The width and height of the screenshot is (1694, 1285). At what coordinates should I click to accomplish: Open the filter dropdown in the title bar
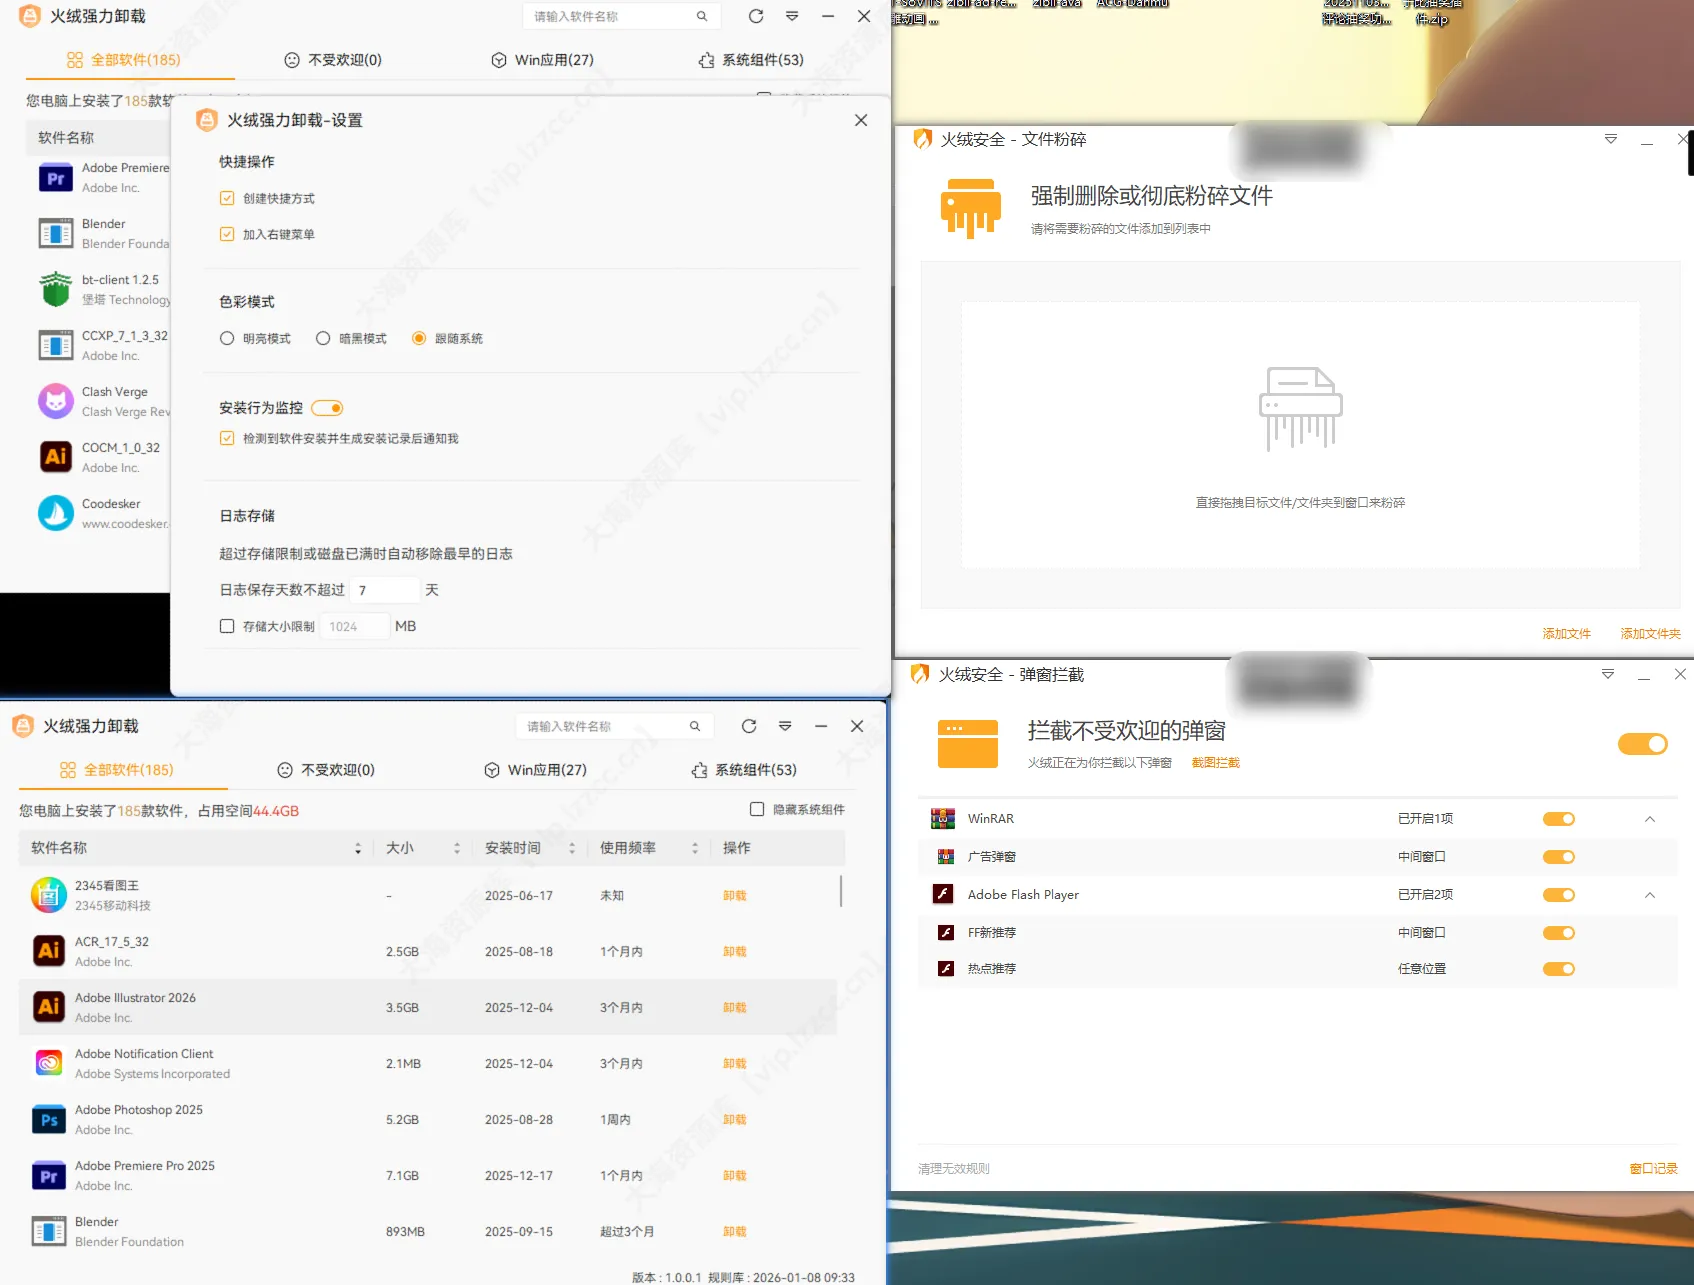pyautogui.click(x=792, y=16)
